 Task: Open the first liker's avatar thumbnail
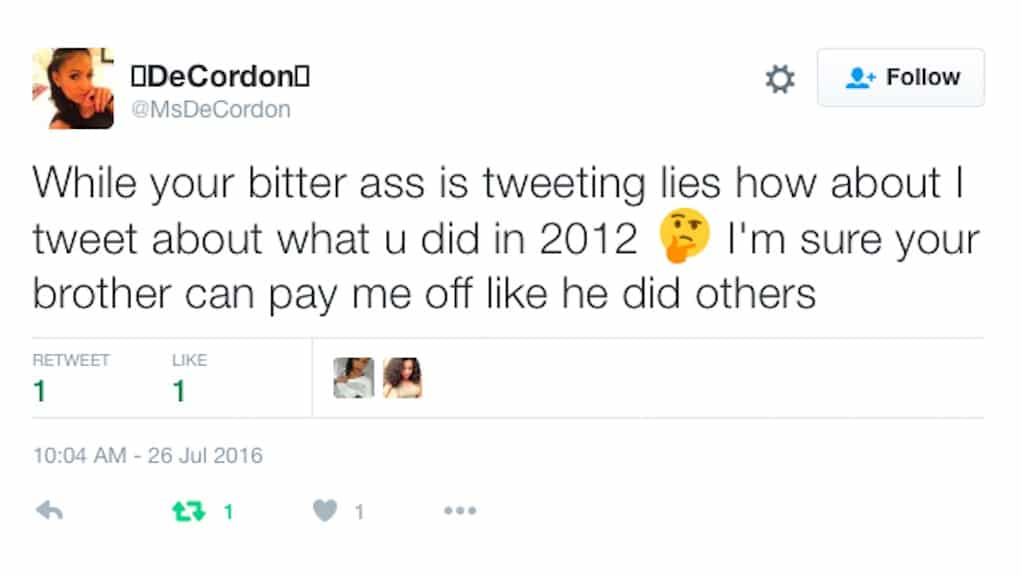354,378
